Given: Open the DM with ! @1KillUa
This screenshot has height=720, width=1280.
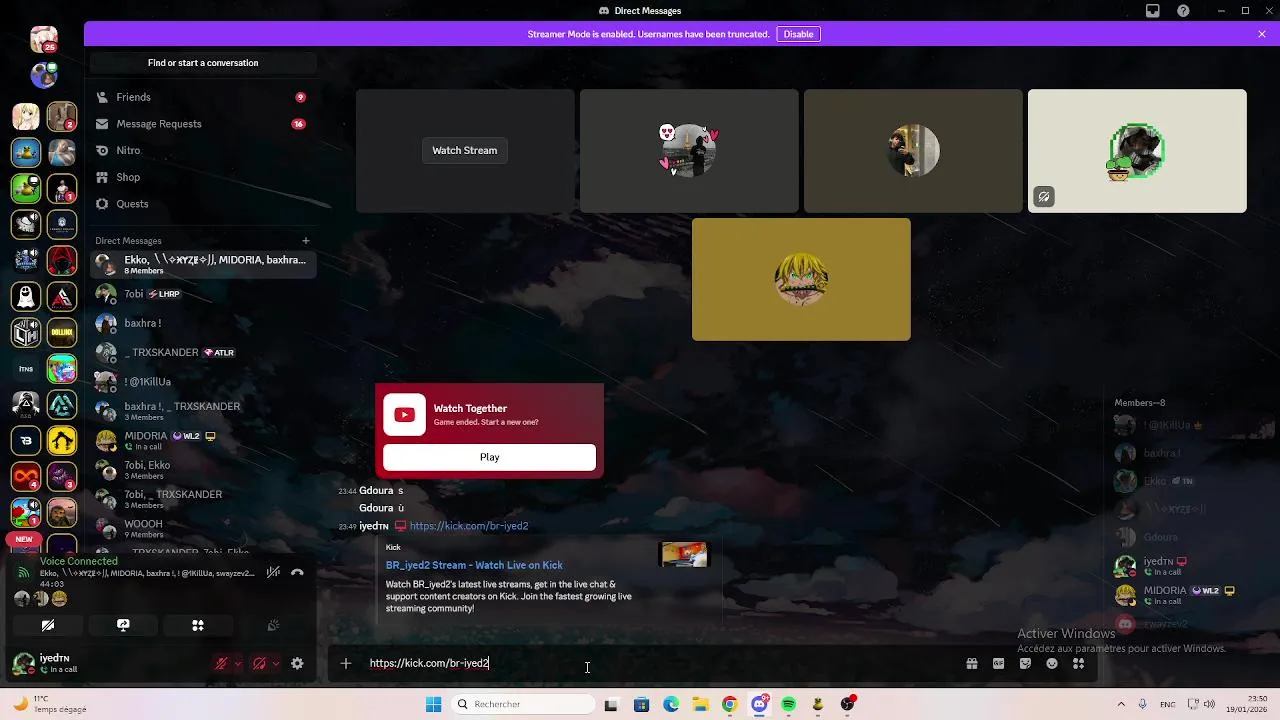Looking at the screenshot, I should coord(203,382).
